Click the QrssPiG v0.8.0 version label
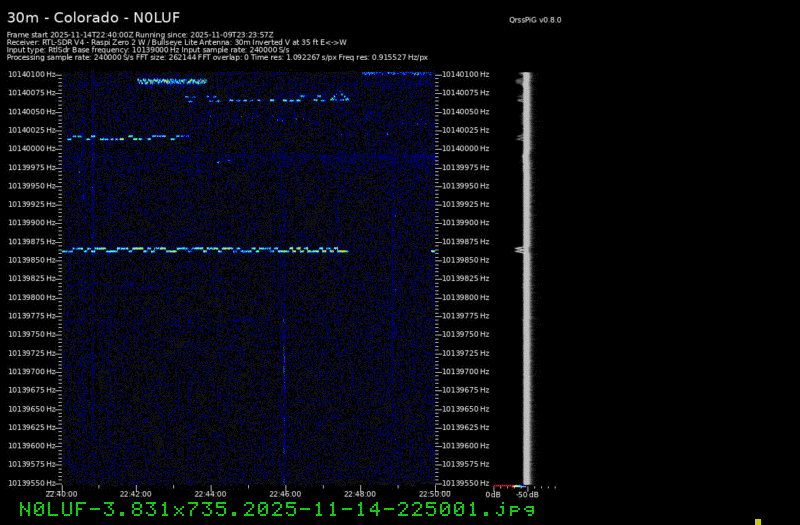The width and height of the screenshot is (800, 525). point(535,19)
